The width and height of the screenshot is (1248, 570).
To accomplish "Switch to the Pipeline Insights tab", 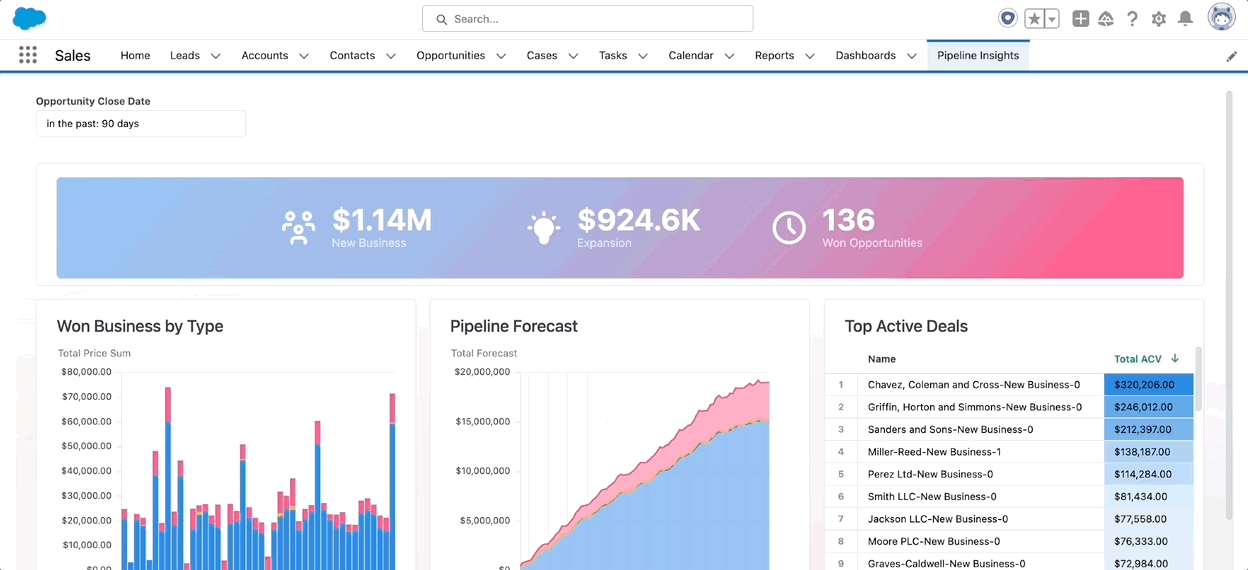I will pyautogui.click(x=978, y=56).
